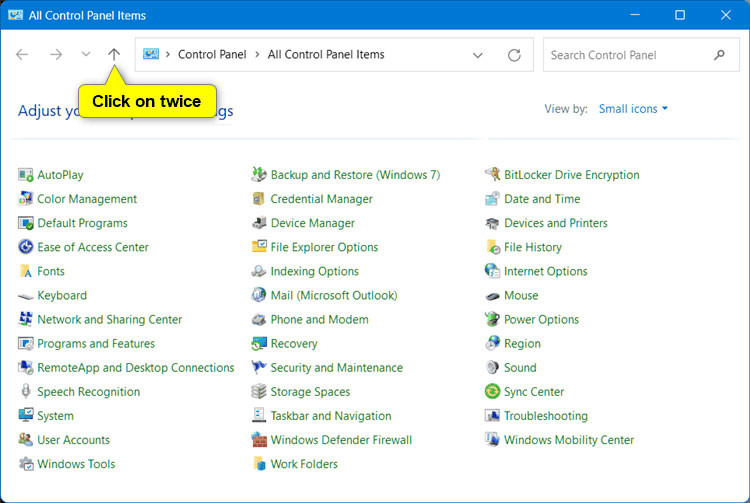
Task: Expand chevron after Control Panel breadcrumb
Action: coord(258,55)
